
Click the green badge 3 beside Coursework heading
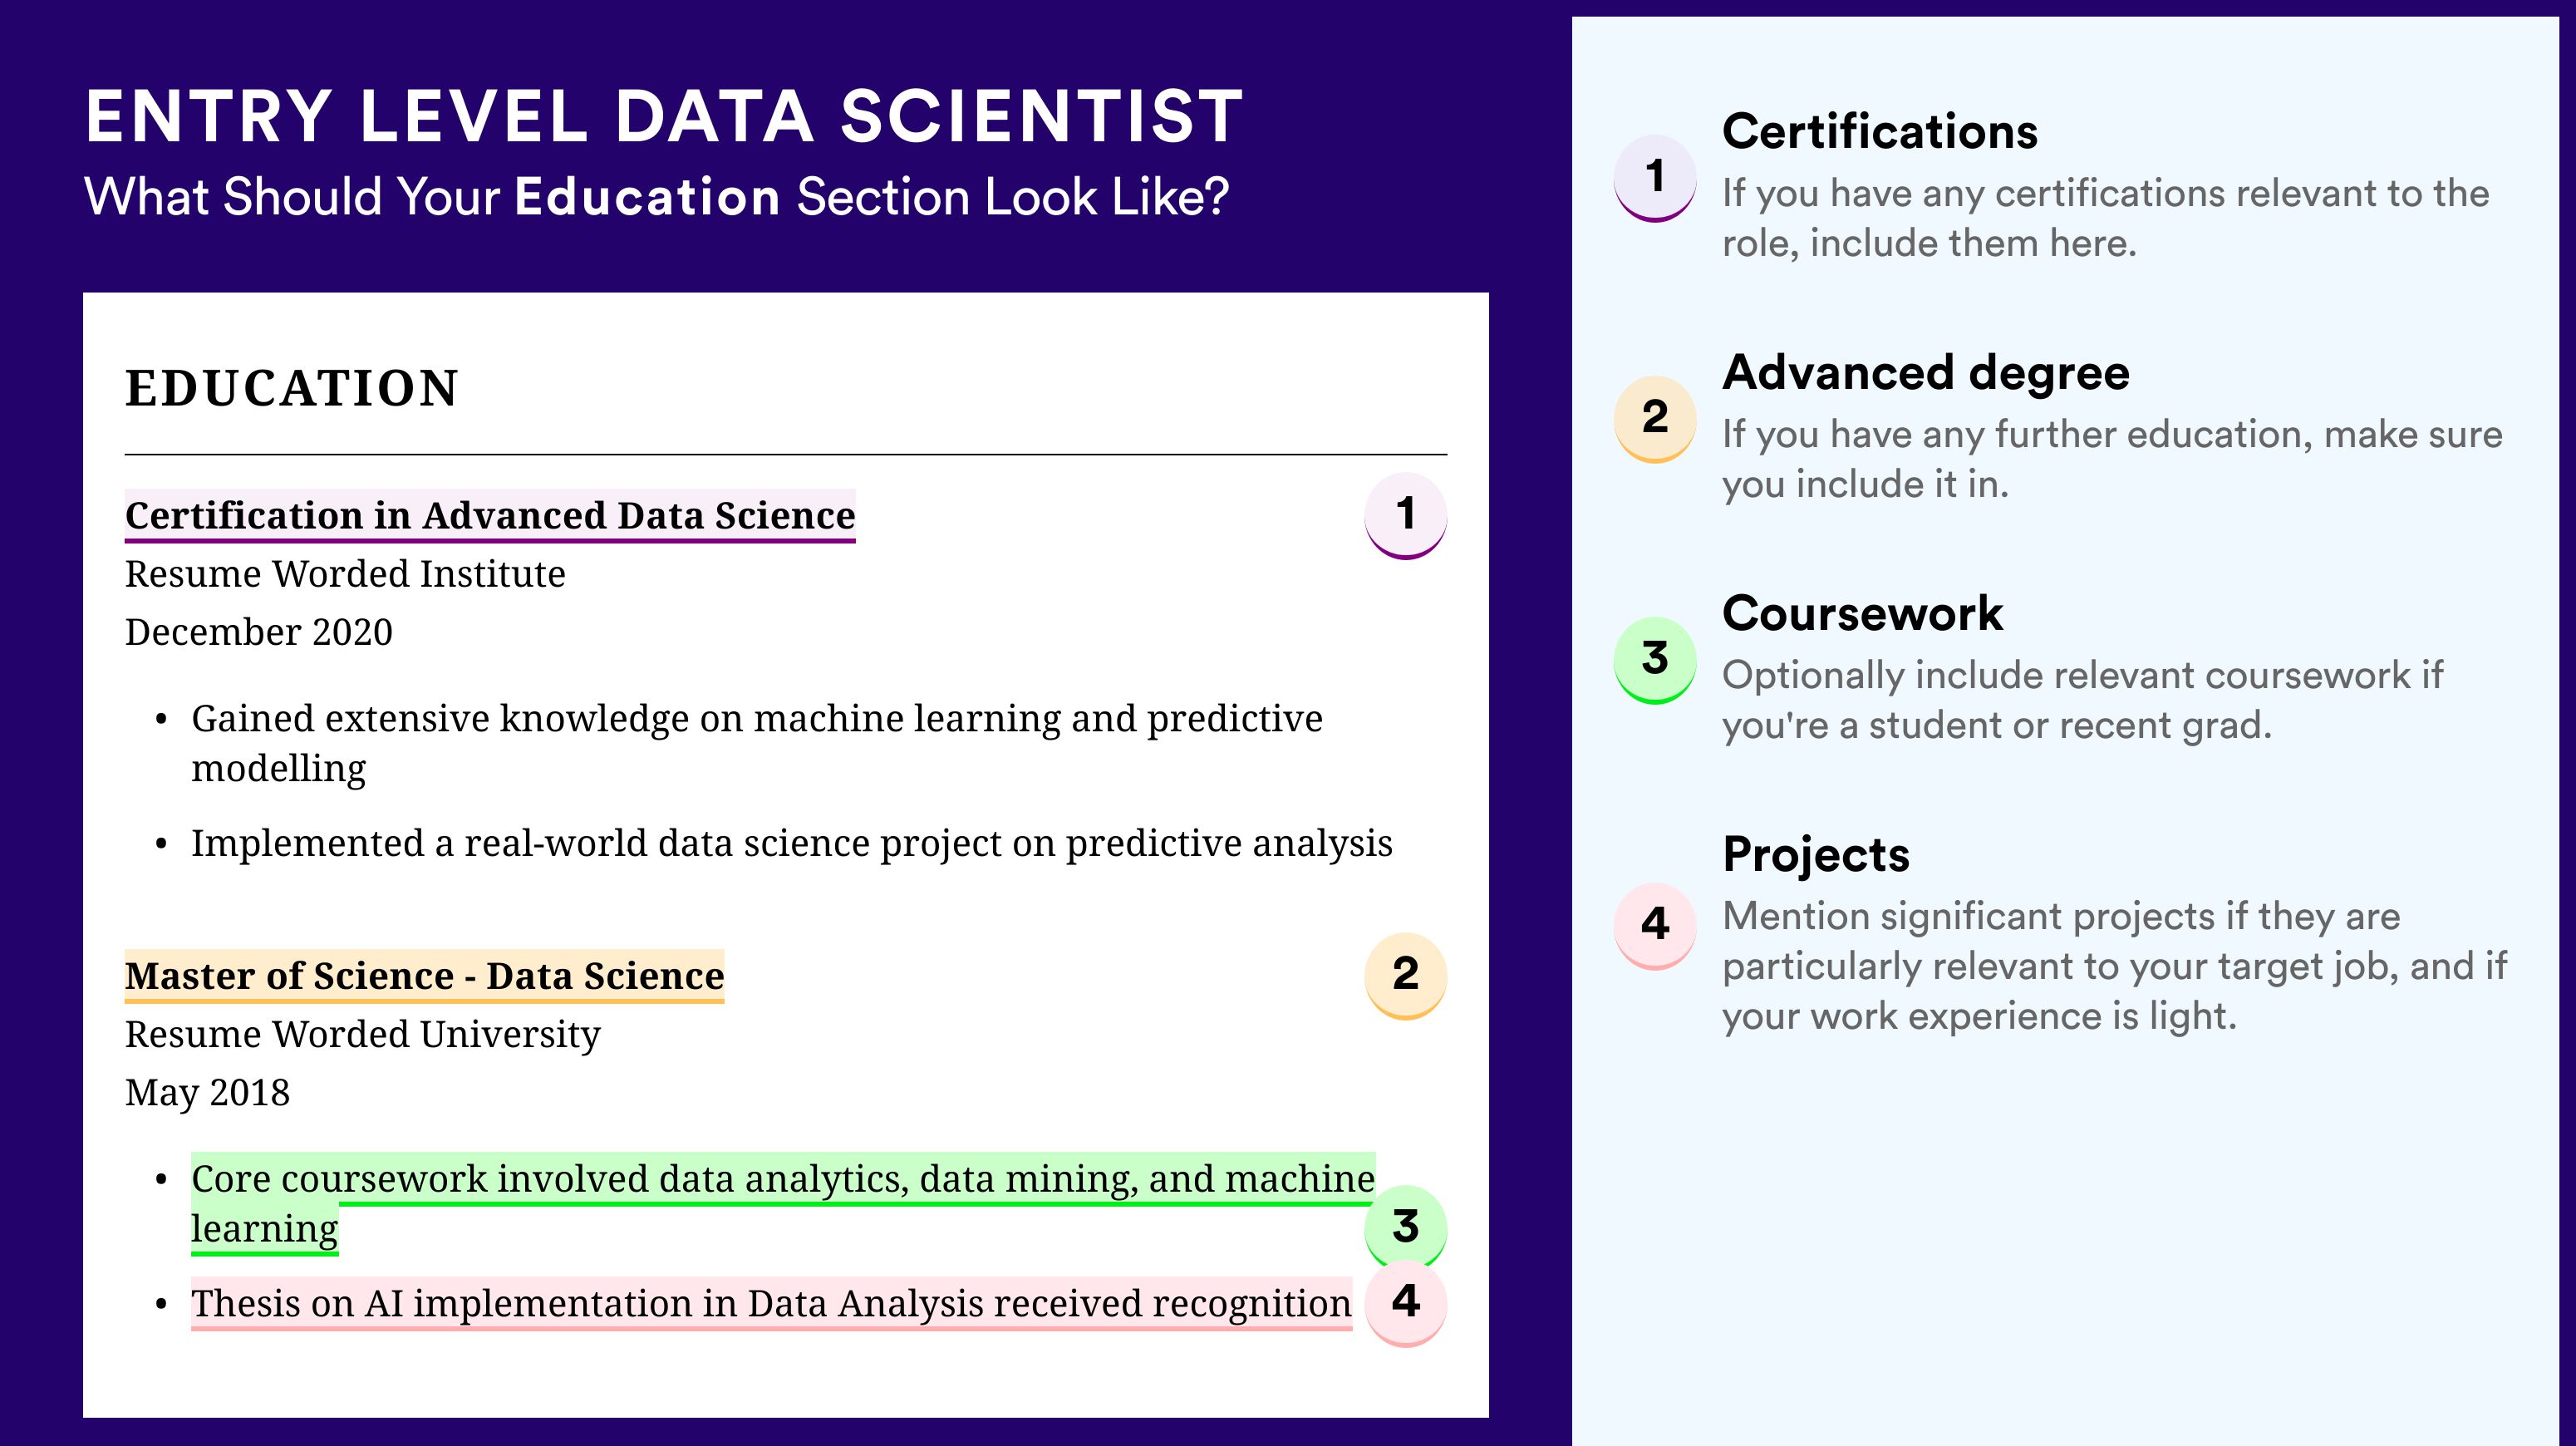(x=1655, y=660)
